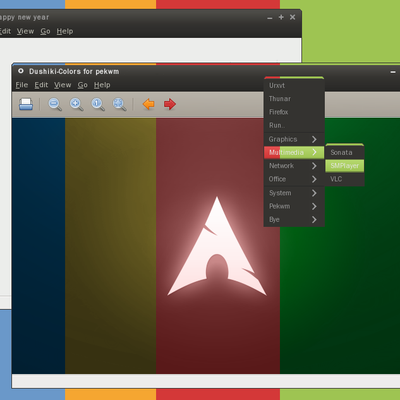Open Help menu in background window
This screenshot has height=400, width=400.
point(65,31)
